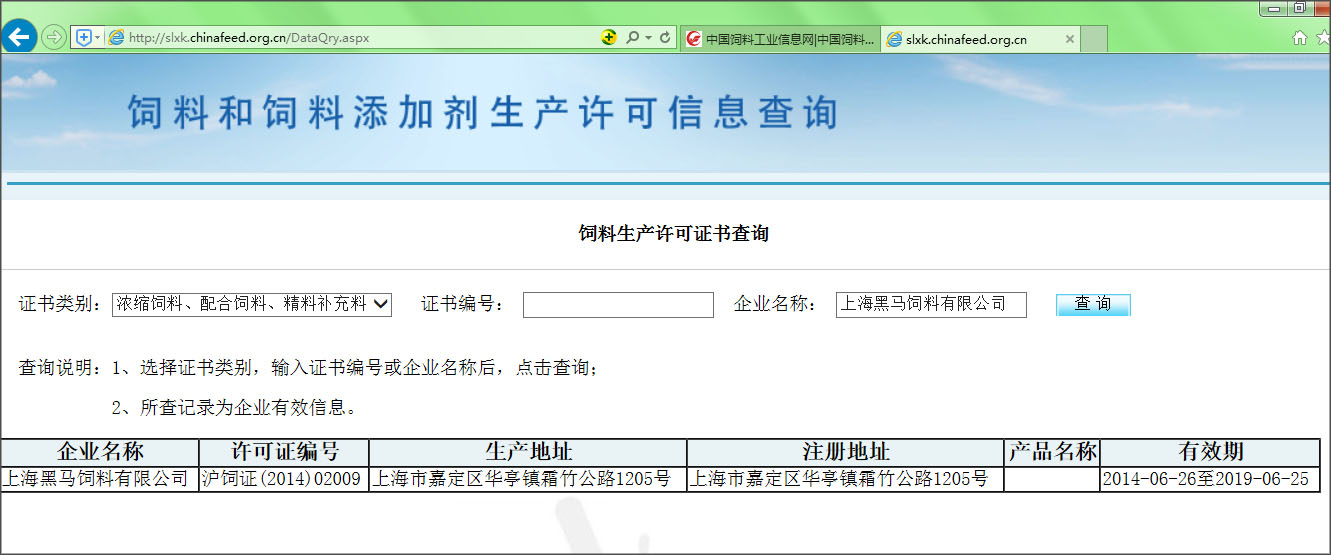Viewport: 1331px width, 555px height.
Task: Refresh the page with the reload icon
Action: [666, 38]
